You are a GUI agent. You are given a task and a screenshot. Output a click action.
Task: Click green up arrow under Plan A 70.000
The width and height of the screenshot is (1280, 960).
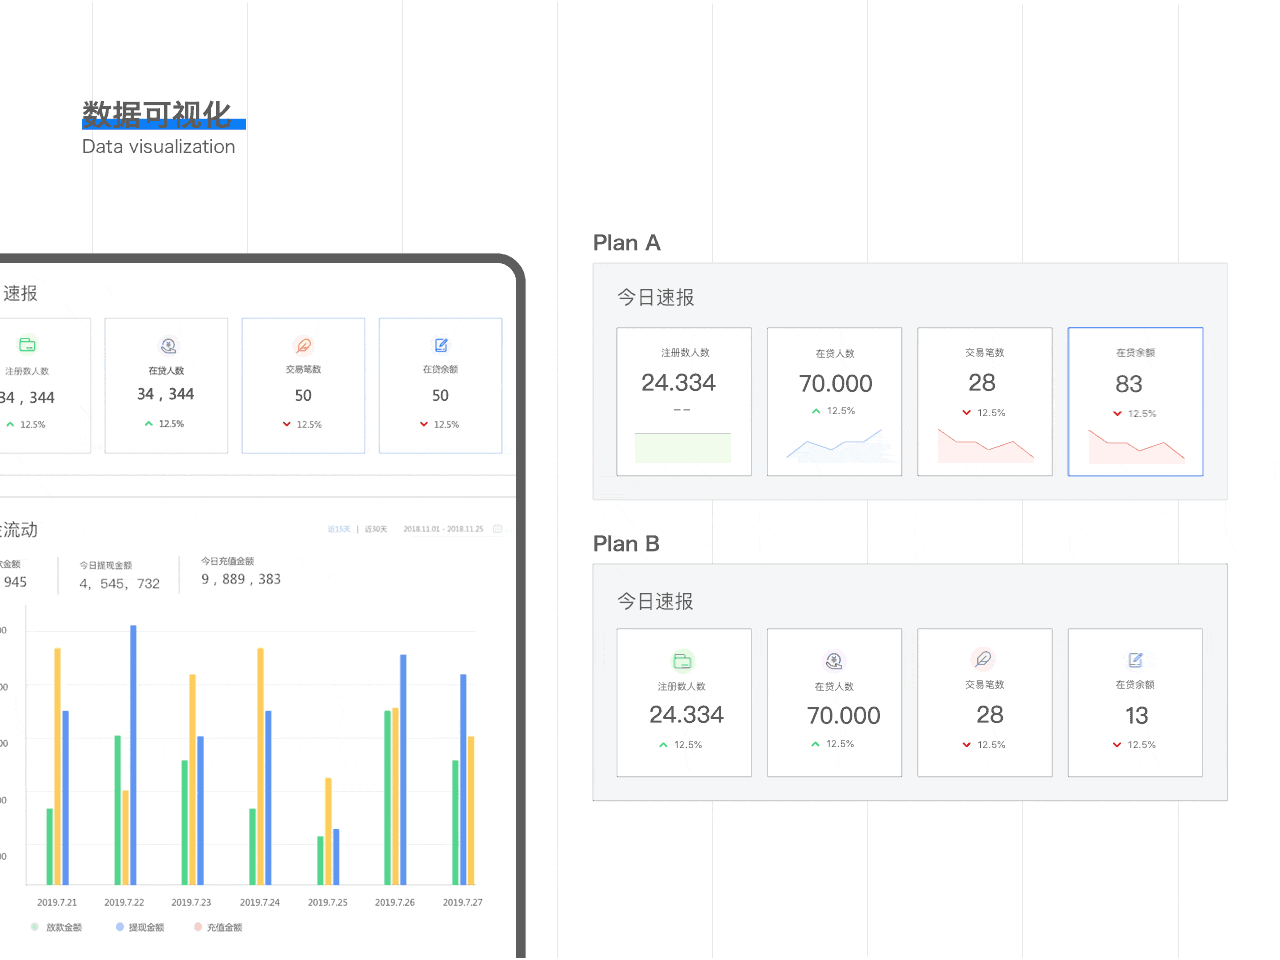tap(816, 411)
